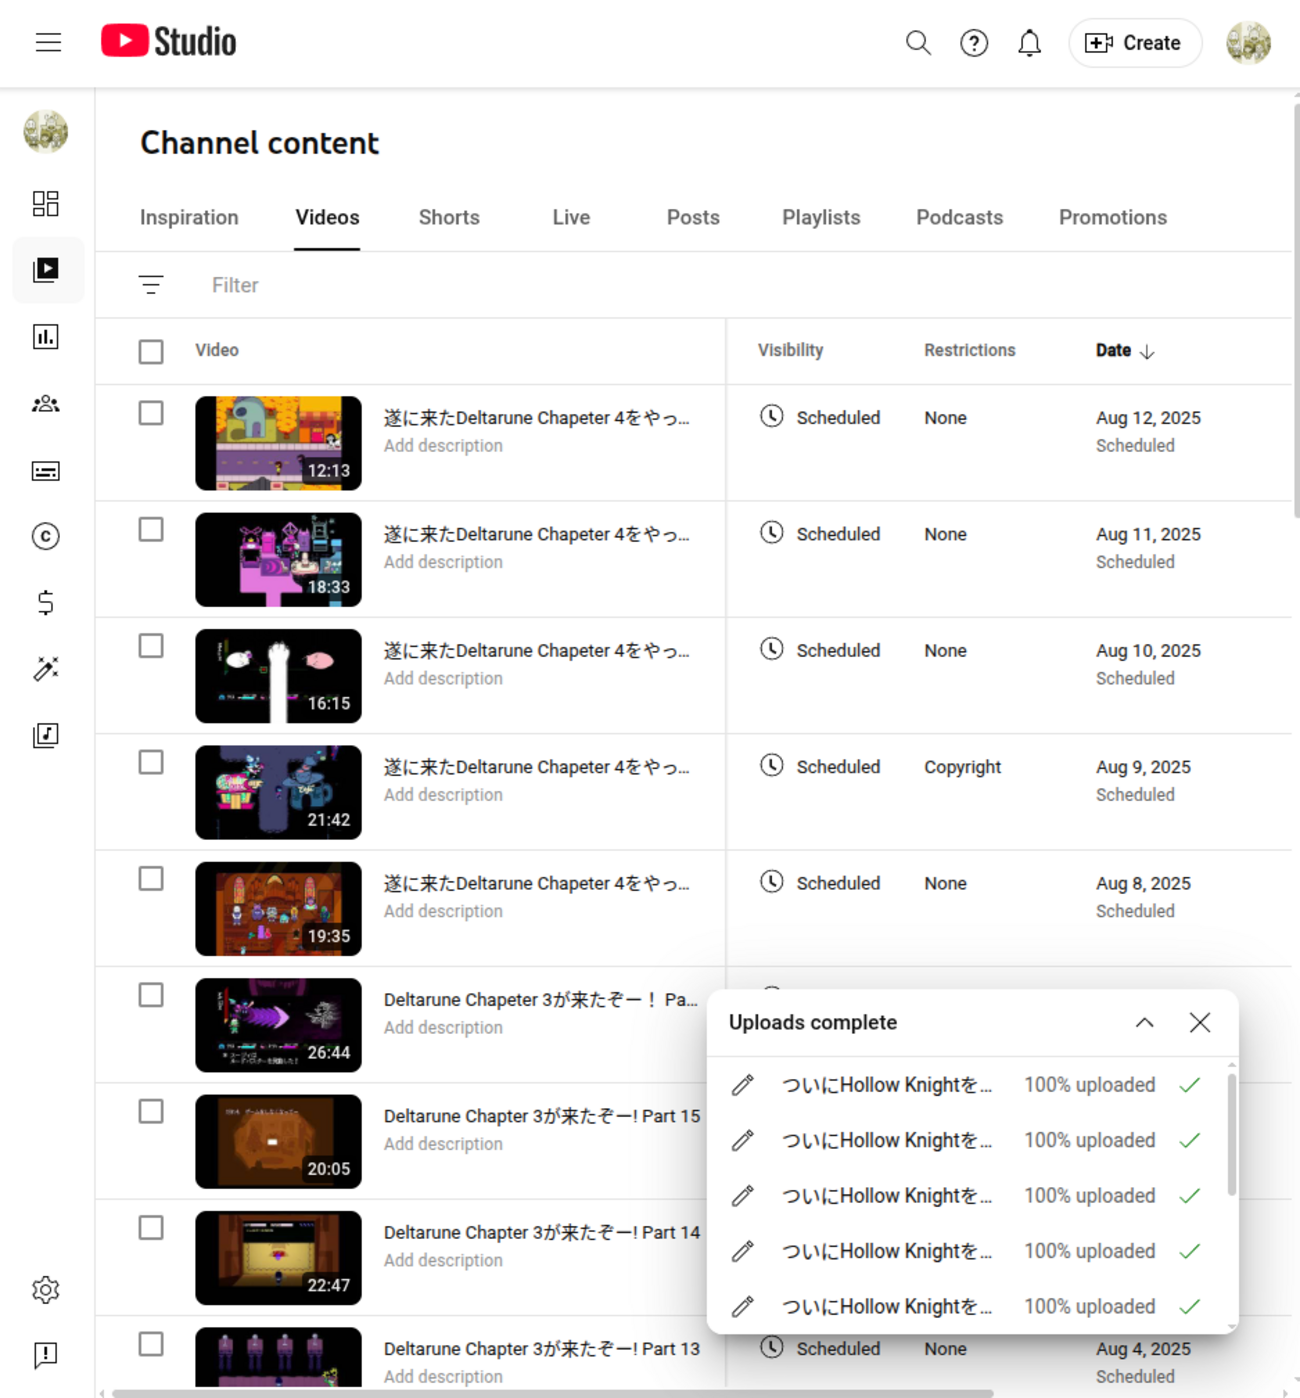Open the account avatar in the header
Viewport: 1300px width, 1398px height.
point(1248,43)
